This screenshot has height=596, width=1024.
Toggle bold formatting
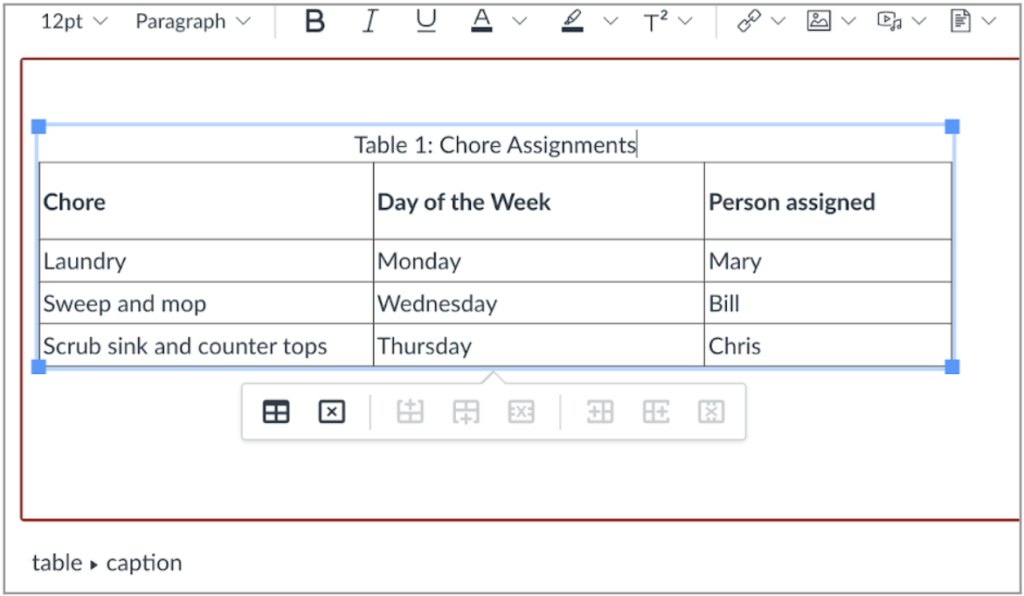[313, 21]
